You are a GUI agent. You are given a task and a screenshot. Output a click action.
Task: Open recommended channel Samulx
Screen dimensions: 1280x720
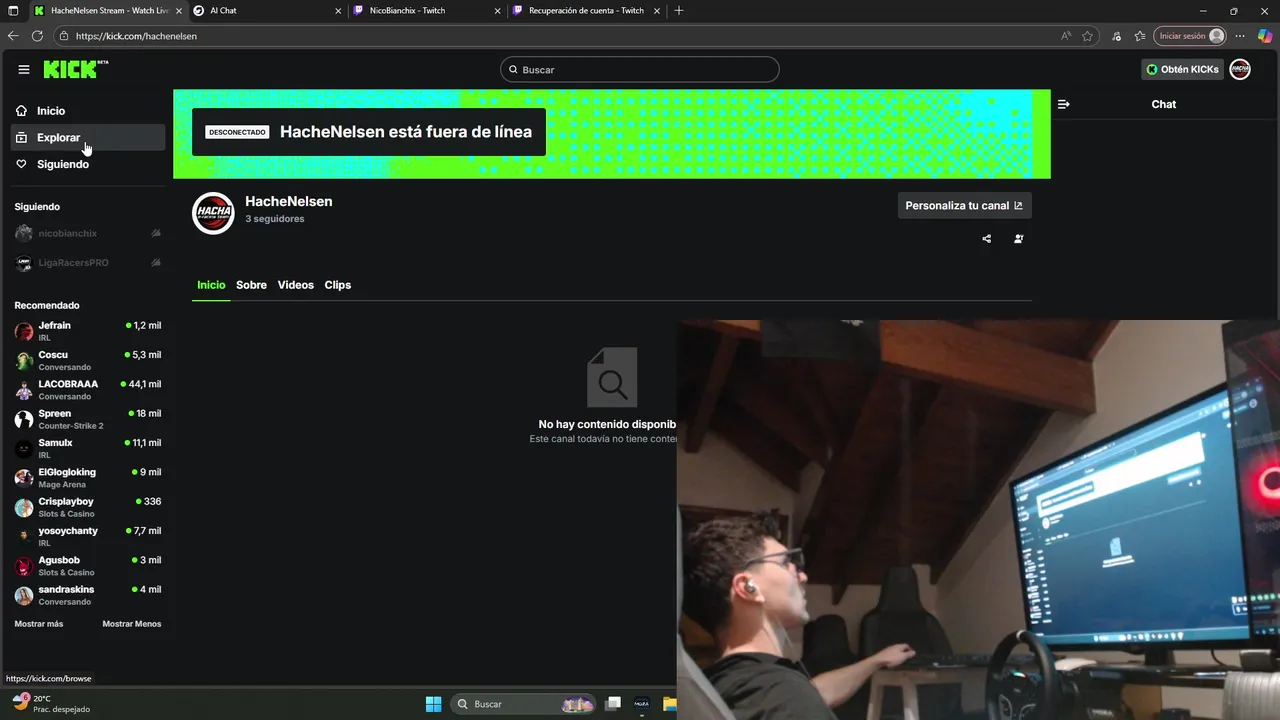(88, 448)
